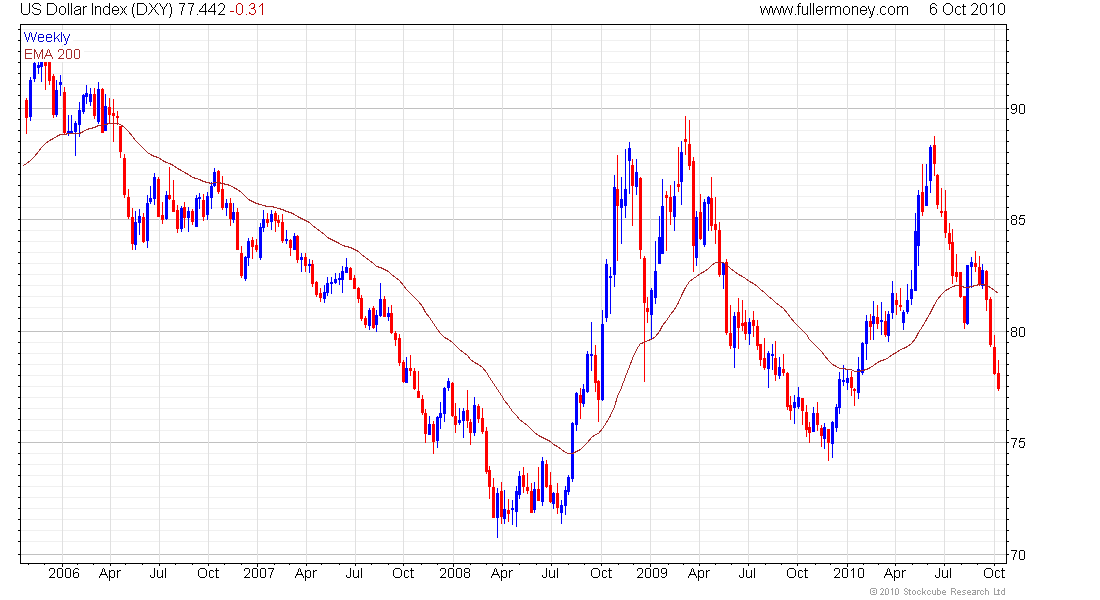Click the 2008 year axis label

click(x=455, y=573)
